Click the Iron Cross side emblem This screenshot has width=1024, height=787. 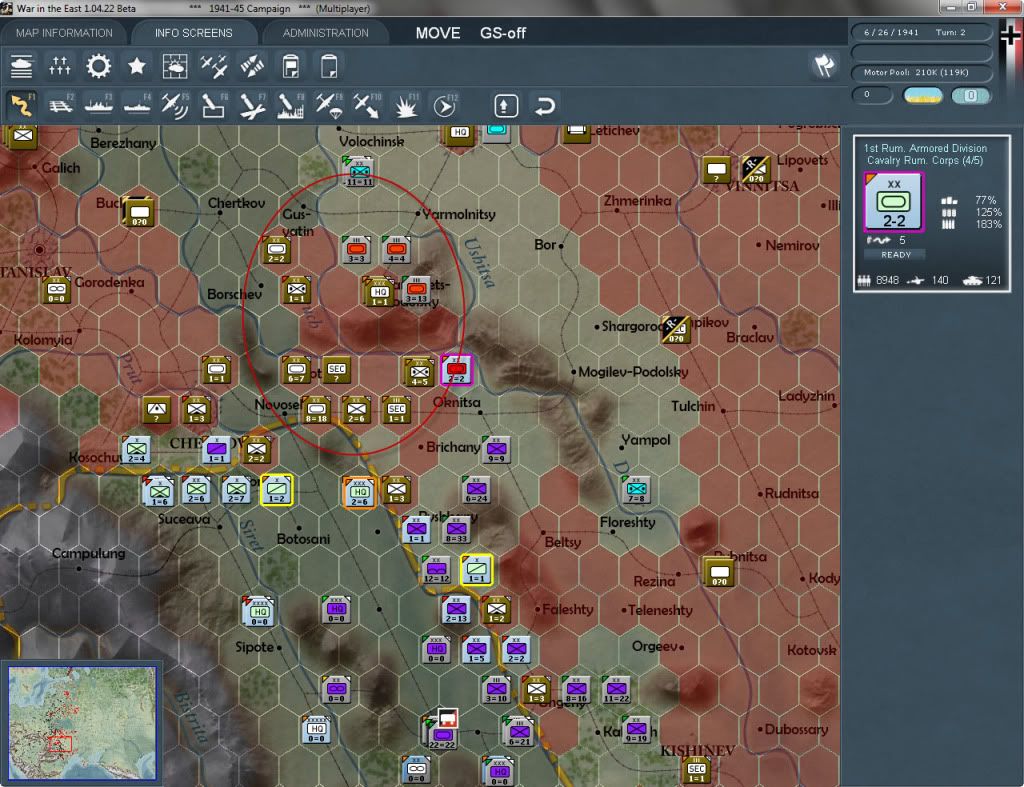[x=1010, y=35]
